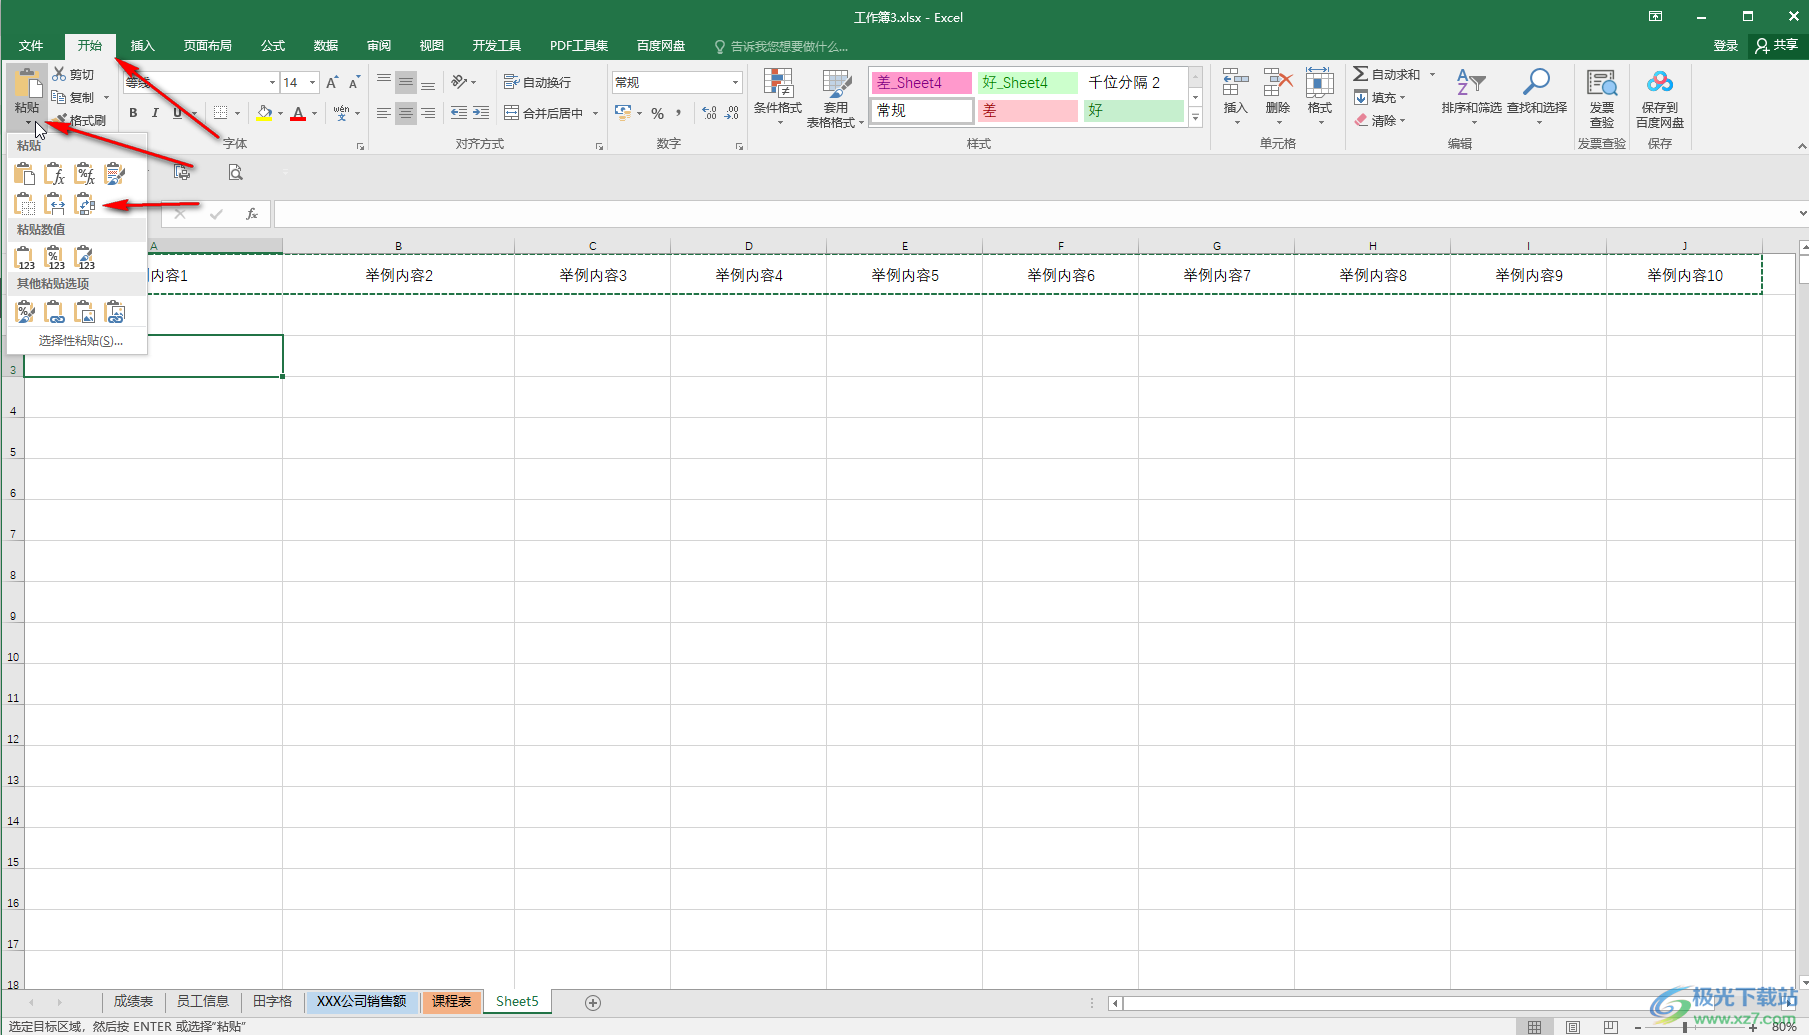Choose the Paste Formulas option icon
Viewport: 1809px width, 1035px height.
[55, 174]
